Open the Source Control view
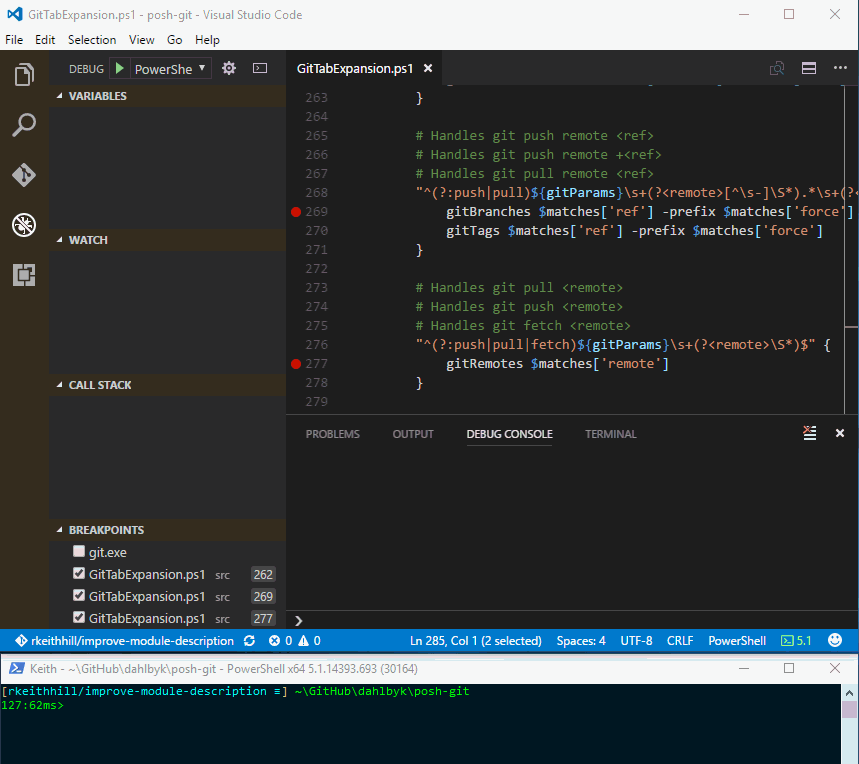859x764 pixels. [23, 175]
